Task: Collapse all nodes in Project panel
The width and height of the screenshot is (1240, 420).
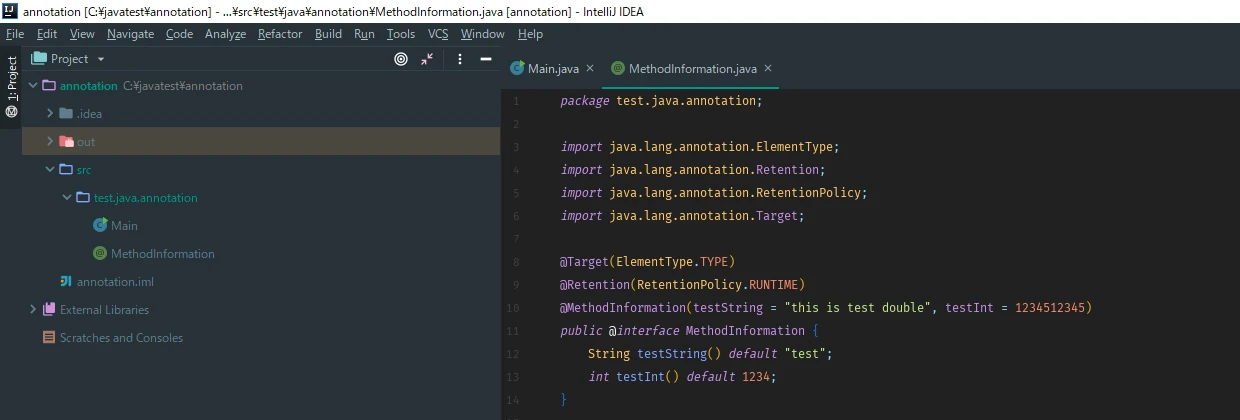Action: (x=427, y=59)
